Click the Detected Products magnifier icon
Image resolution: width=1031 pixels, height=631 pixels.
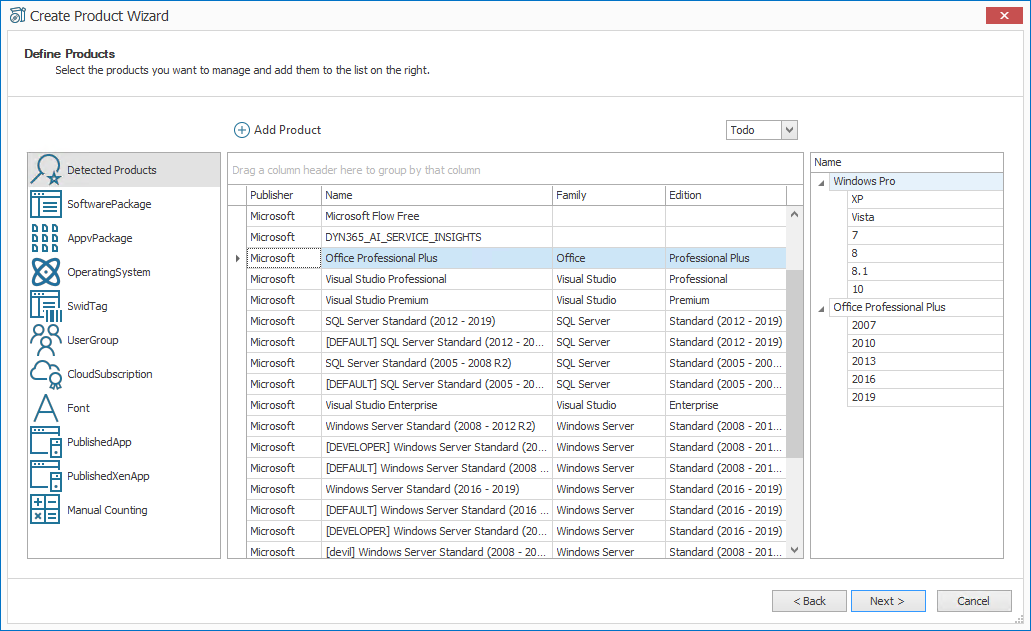pos(46,170)
